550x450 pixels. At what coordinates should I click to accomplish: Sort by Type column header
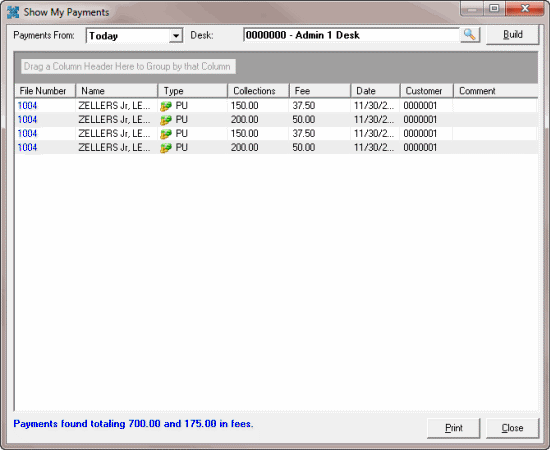193,91
